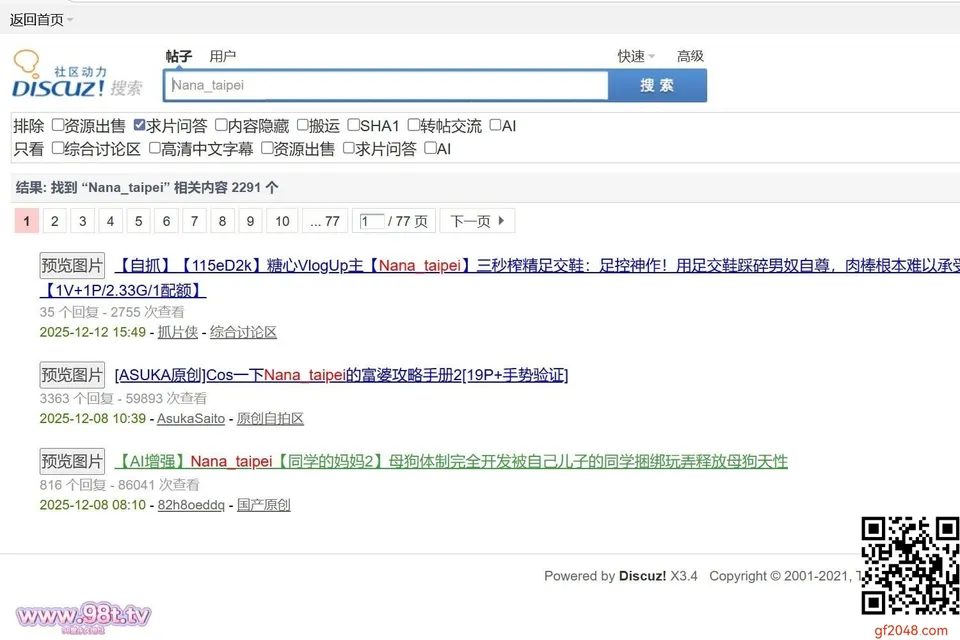Click the "3363 个回复 - 59893 次查看" stats text
This screenshot has height=640, width=960.
click(123, 398)
